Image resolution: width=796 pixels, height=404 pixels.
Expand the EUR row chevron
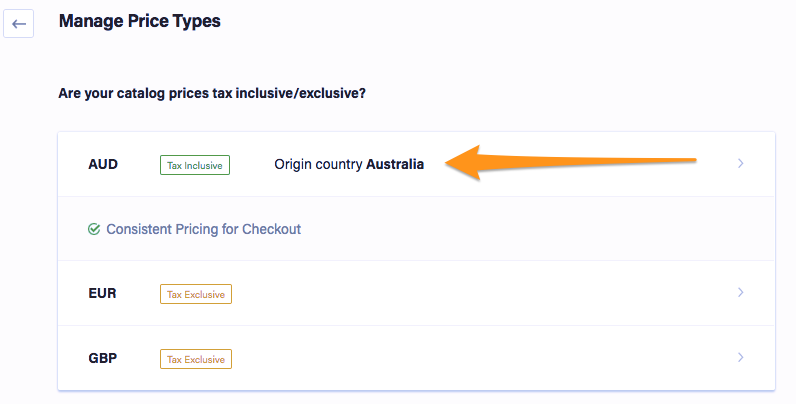tap(740, 292)
